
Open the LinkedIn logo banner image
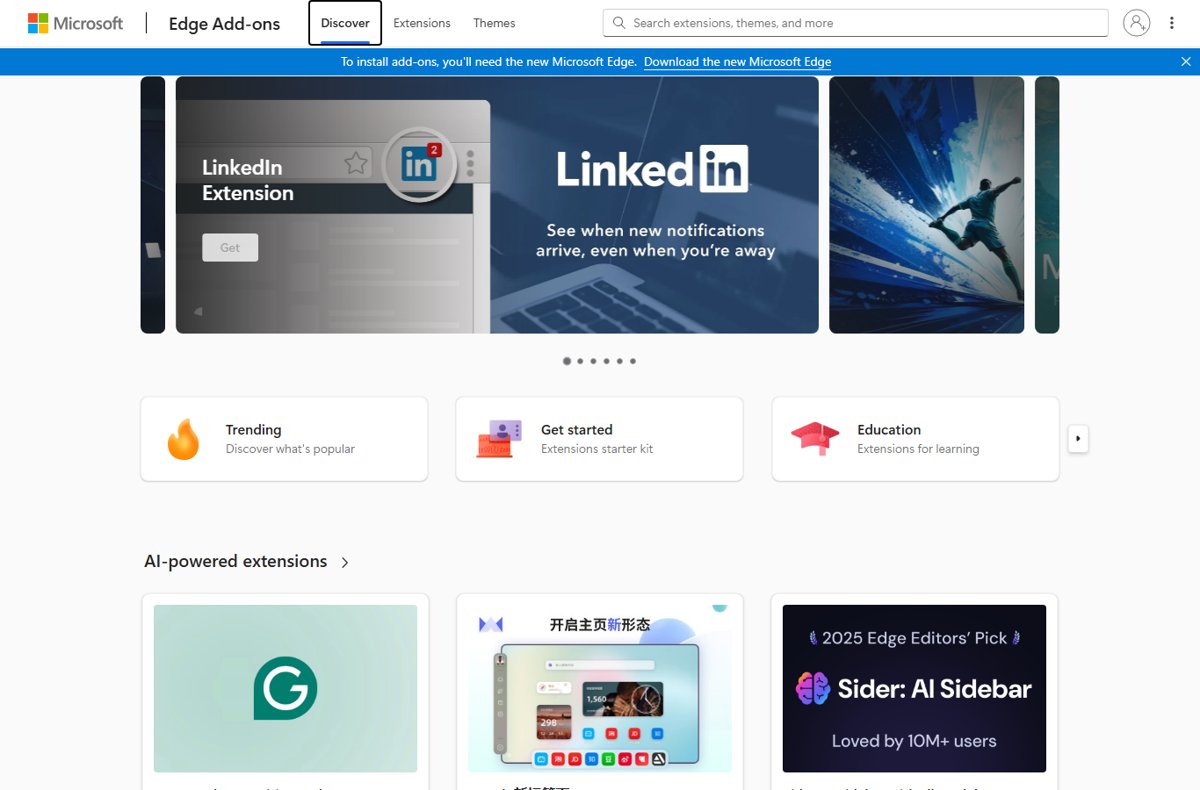tap(654, 170)
